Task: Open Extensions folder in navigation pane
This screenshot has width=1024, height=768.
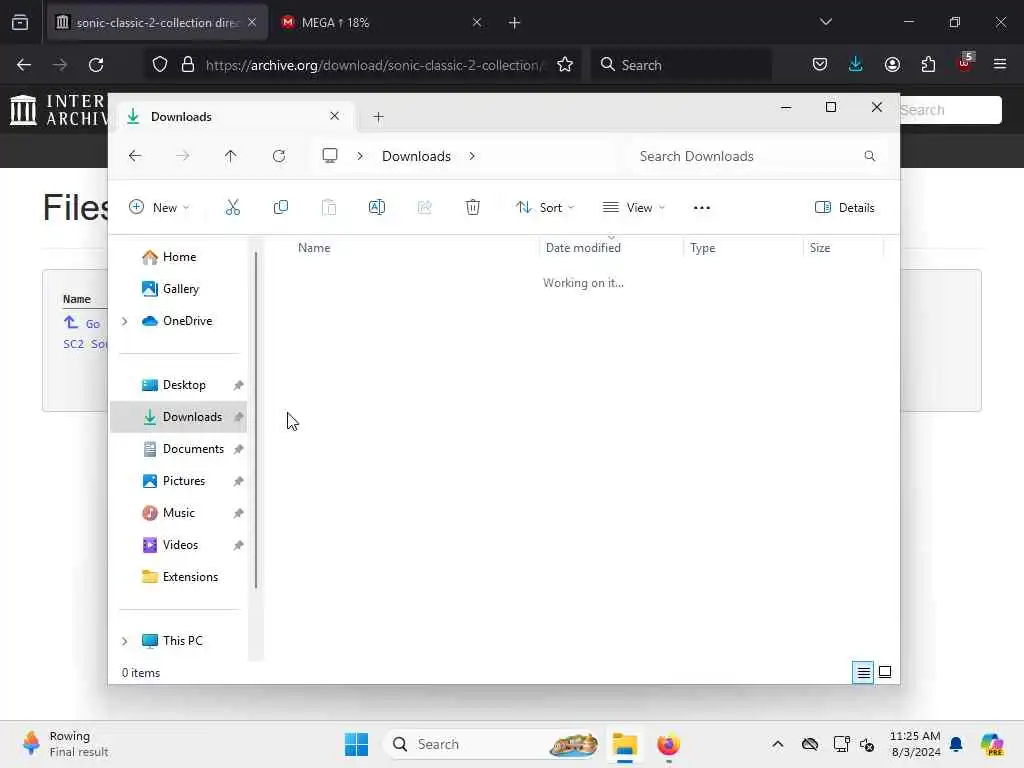Action: click(178, 577)
